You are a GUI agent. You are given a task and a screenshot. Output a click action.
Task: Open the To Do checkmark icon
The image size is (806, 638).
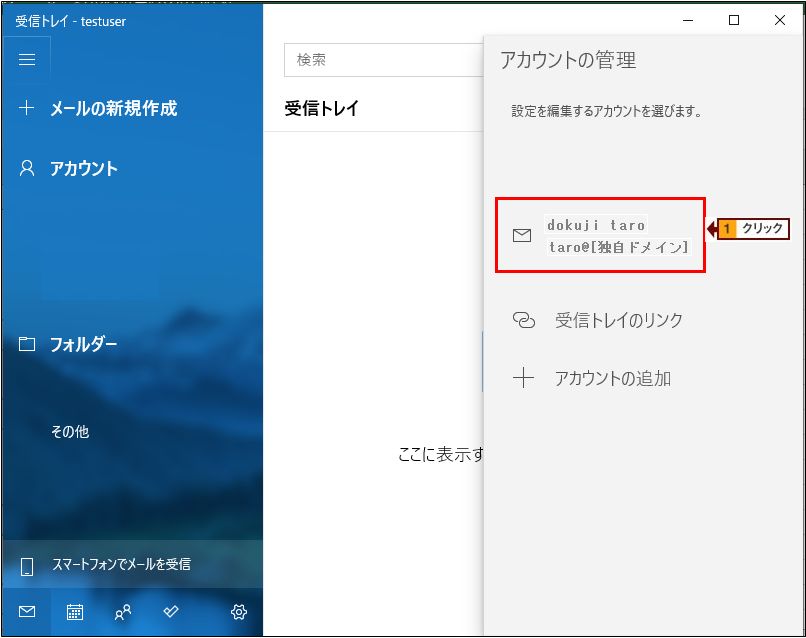pos(171,611)
